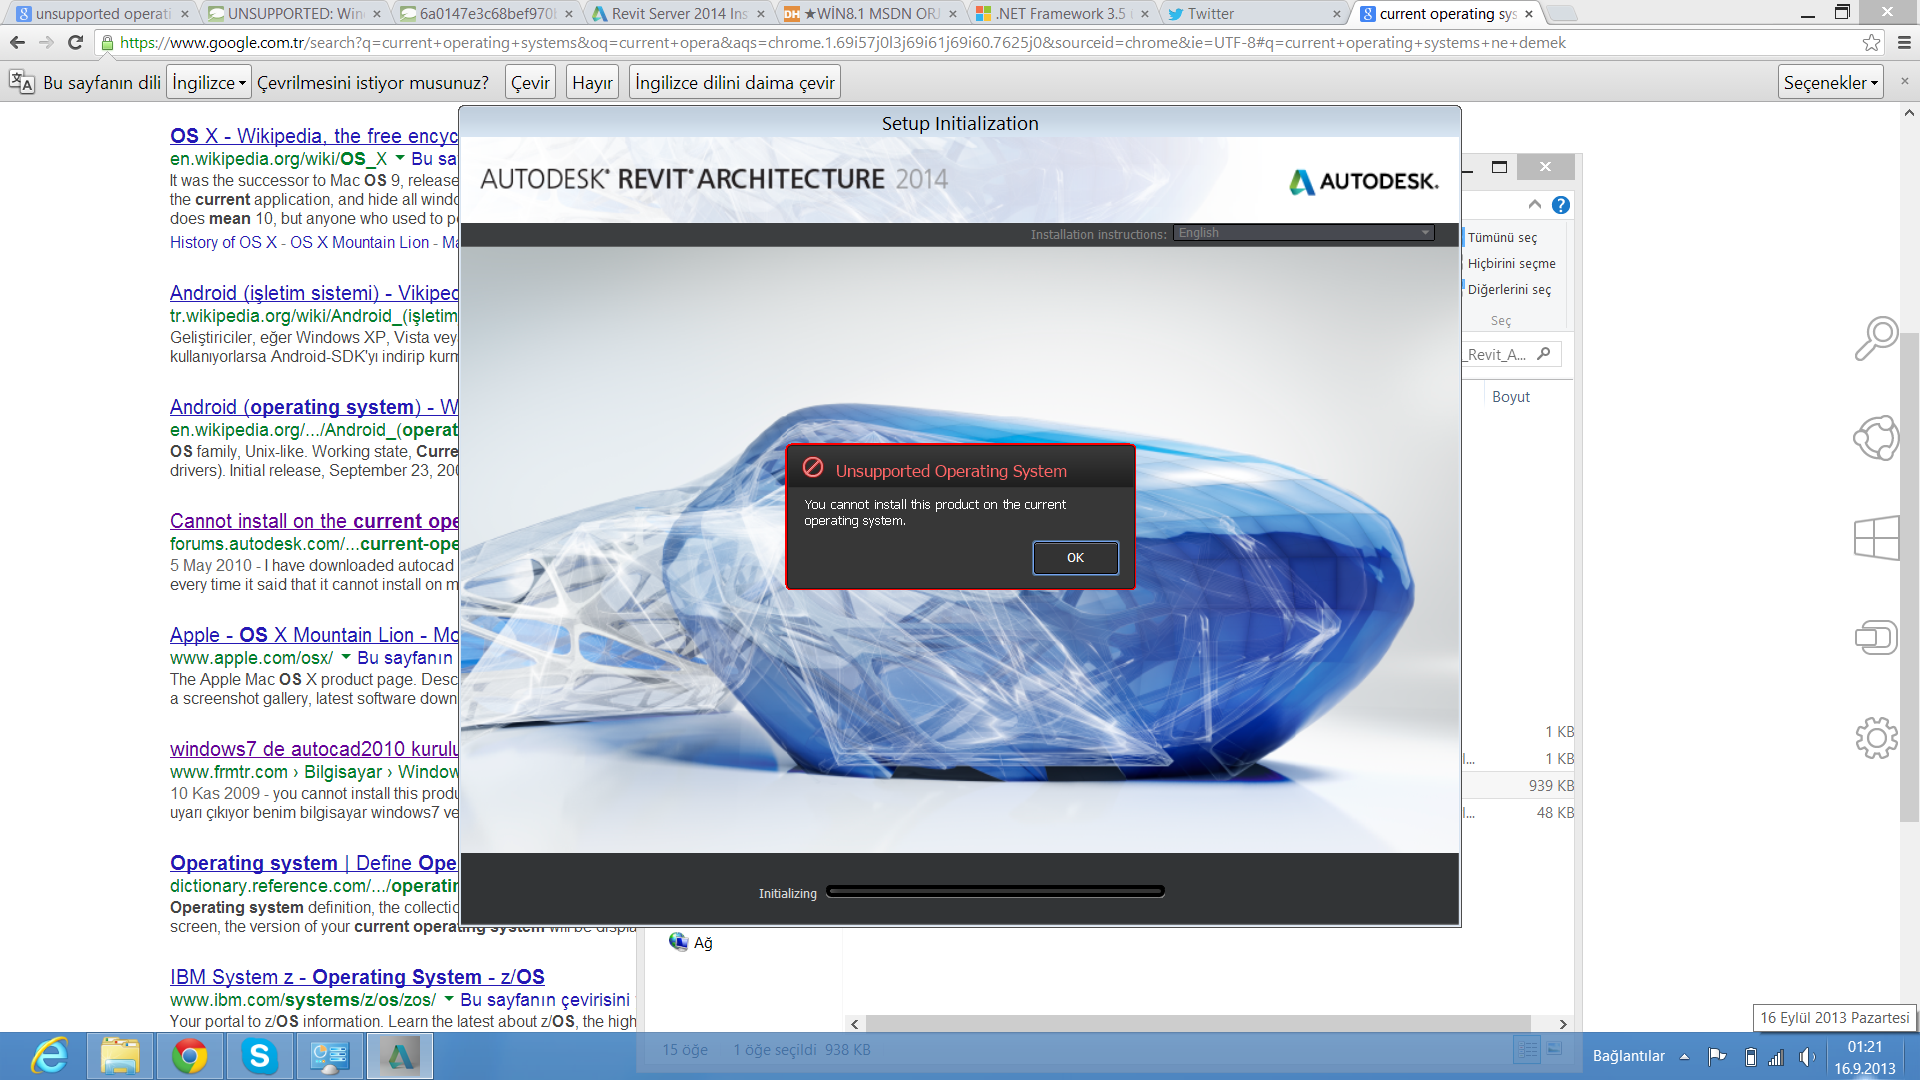
Task: Click the Hayır button
Action: (592, 82)
